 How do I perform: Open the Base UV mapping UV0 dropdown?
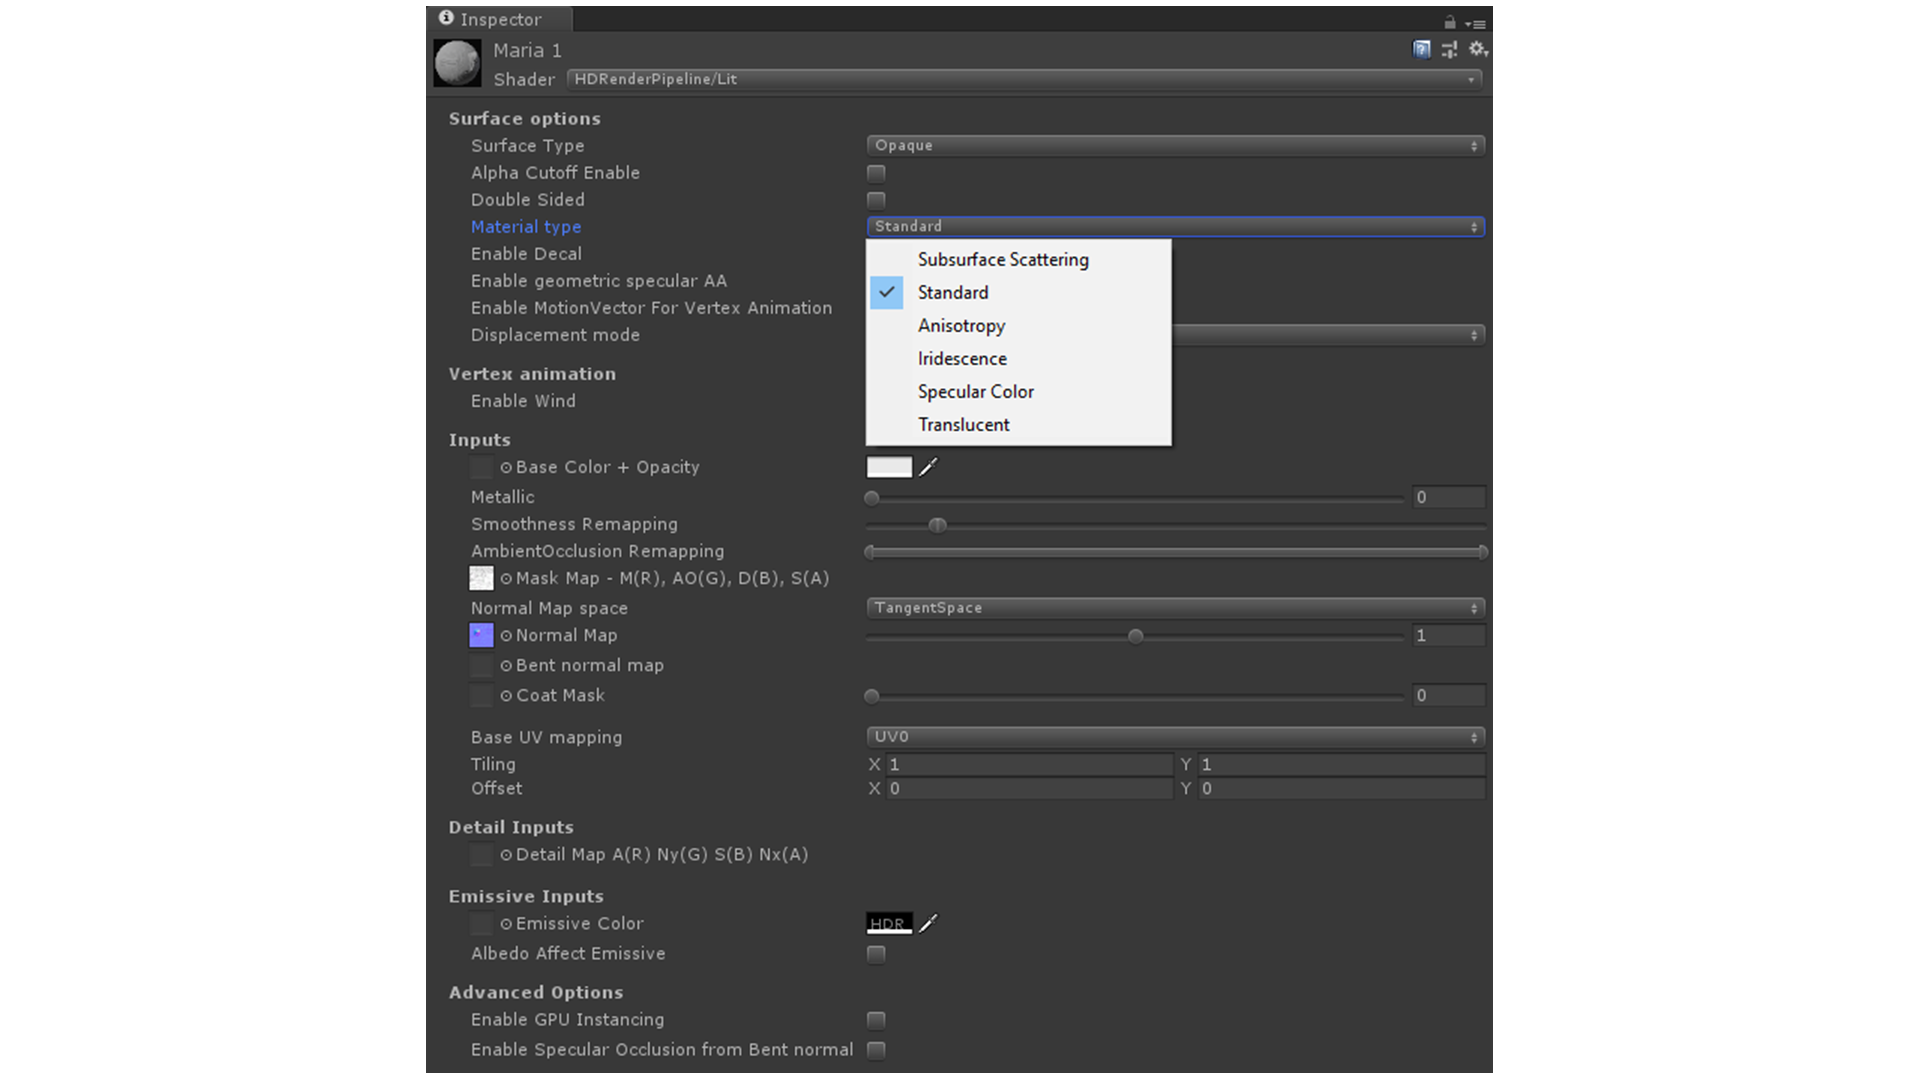pos(1175,736)
